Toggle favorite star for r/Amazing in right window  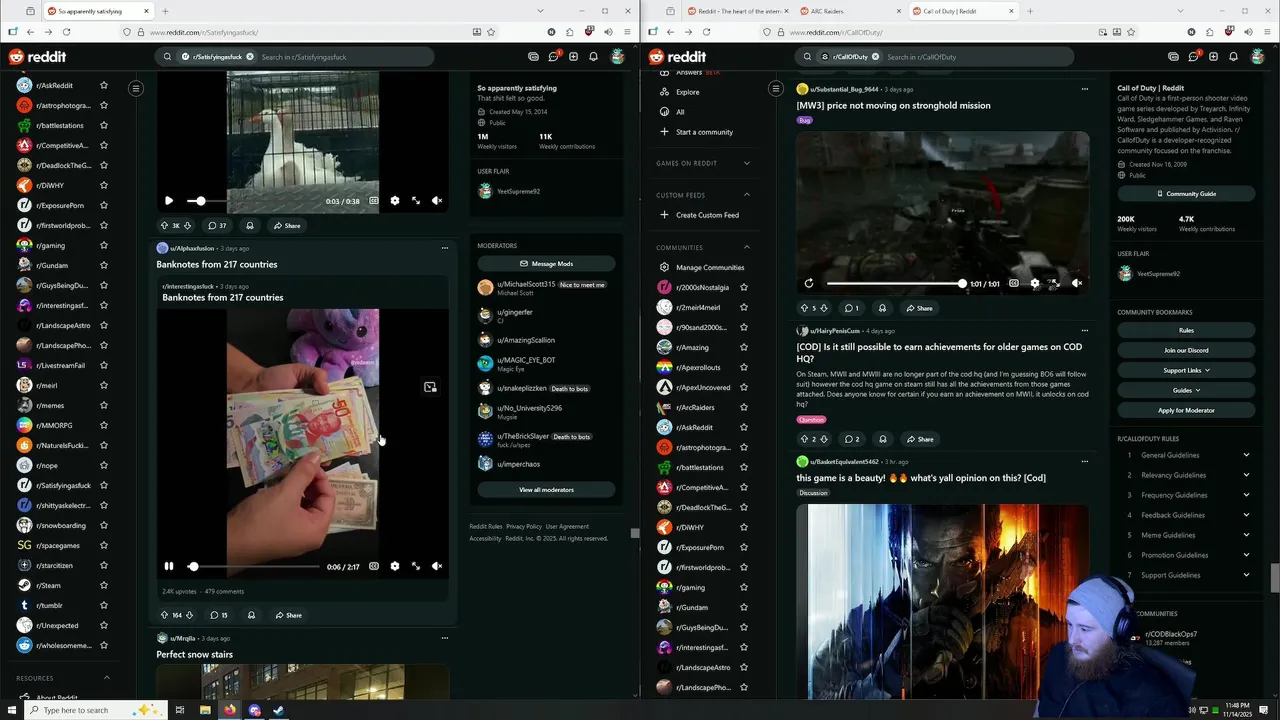coord(743,347)
